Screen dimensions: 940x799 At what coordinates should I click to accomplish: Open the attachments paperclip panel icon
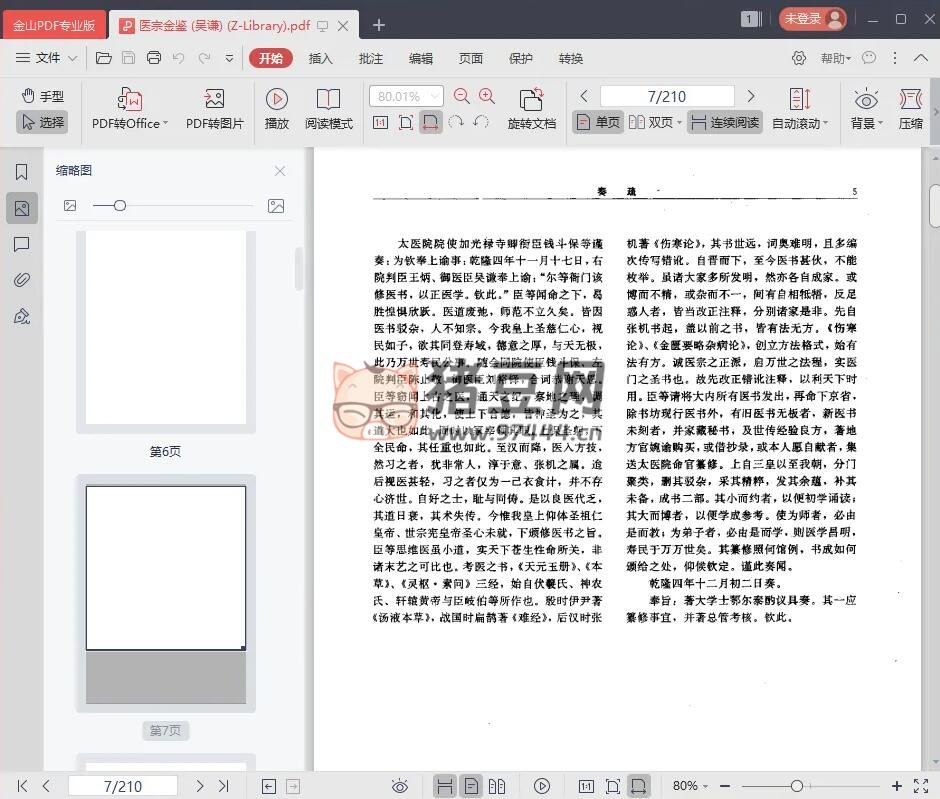tap(21, 280)
